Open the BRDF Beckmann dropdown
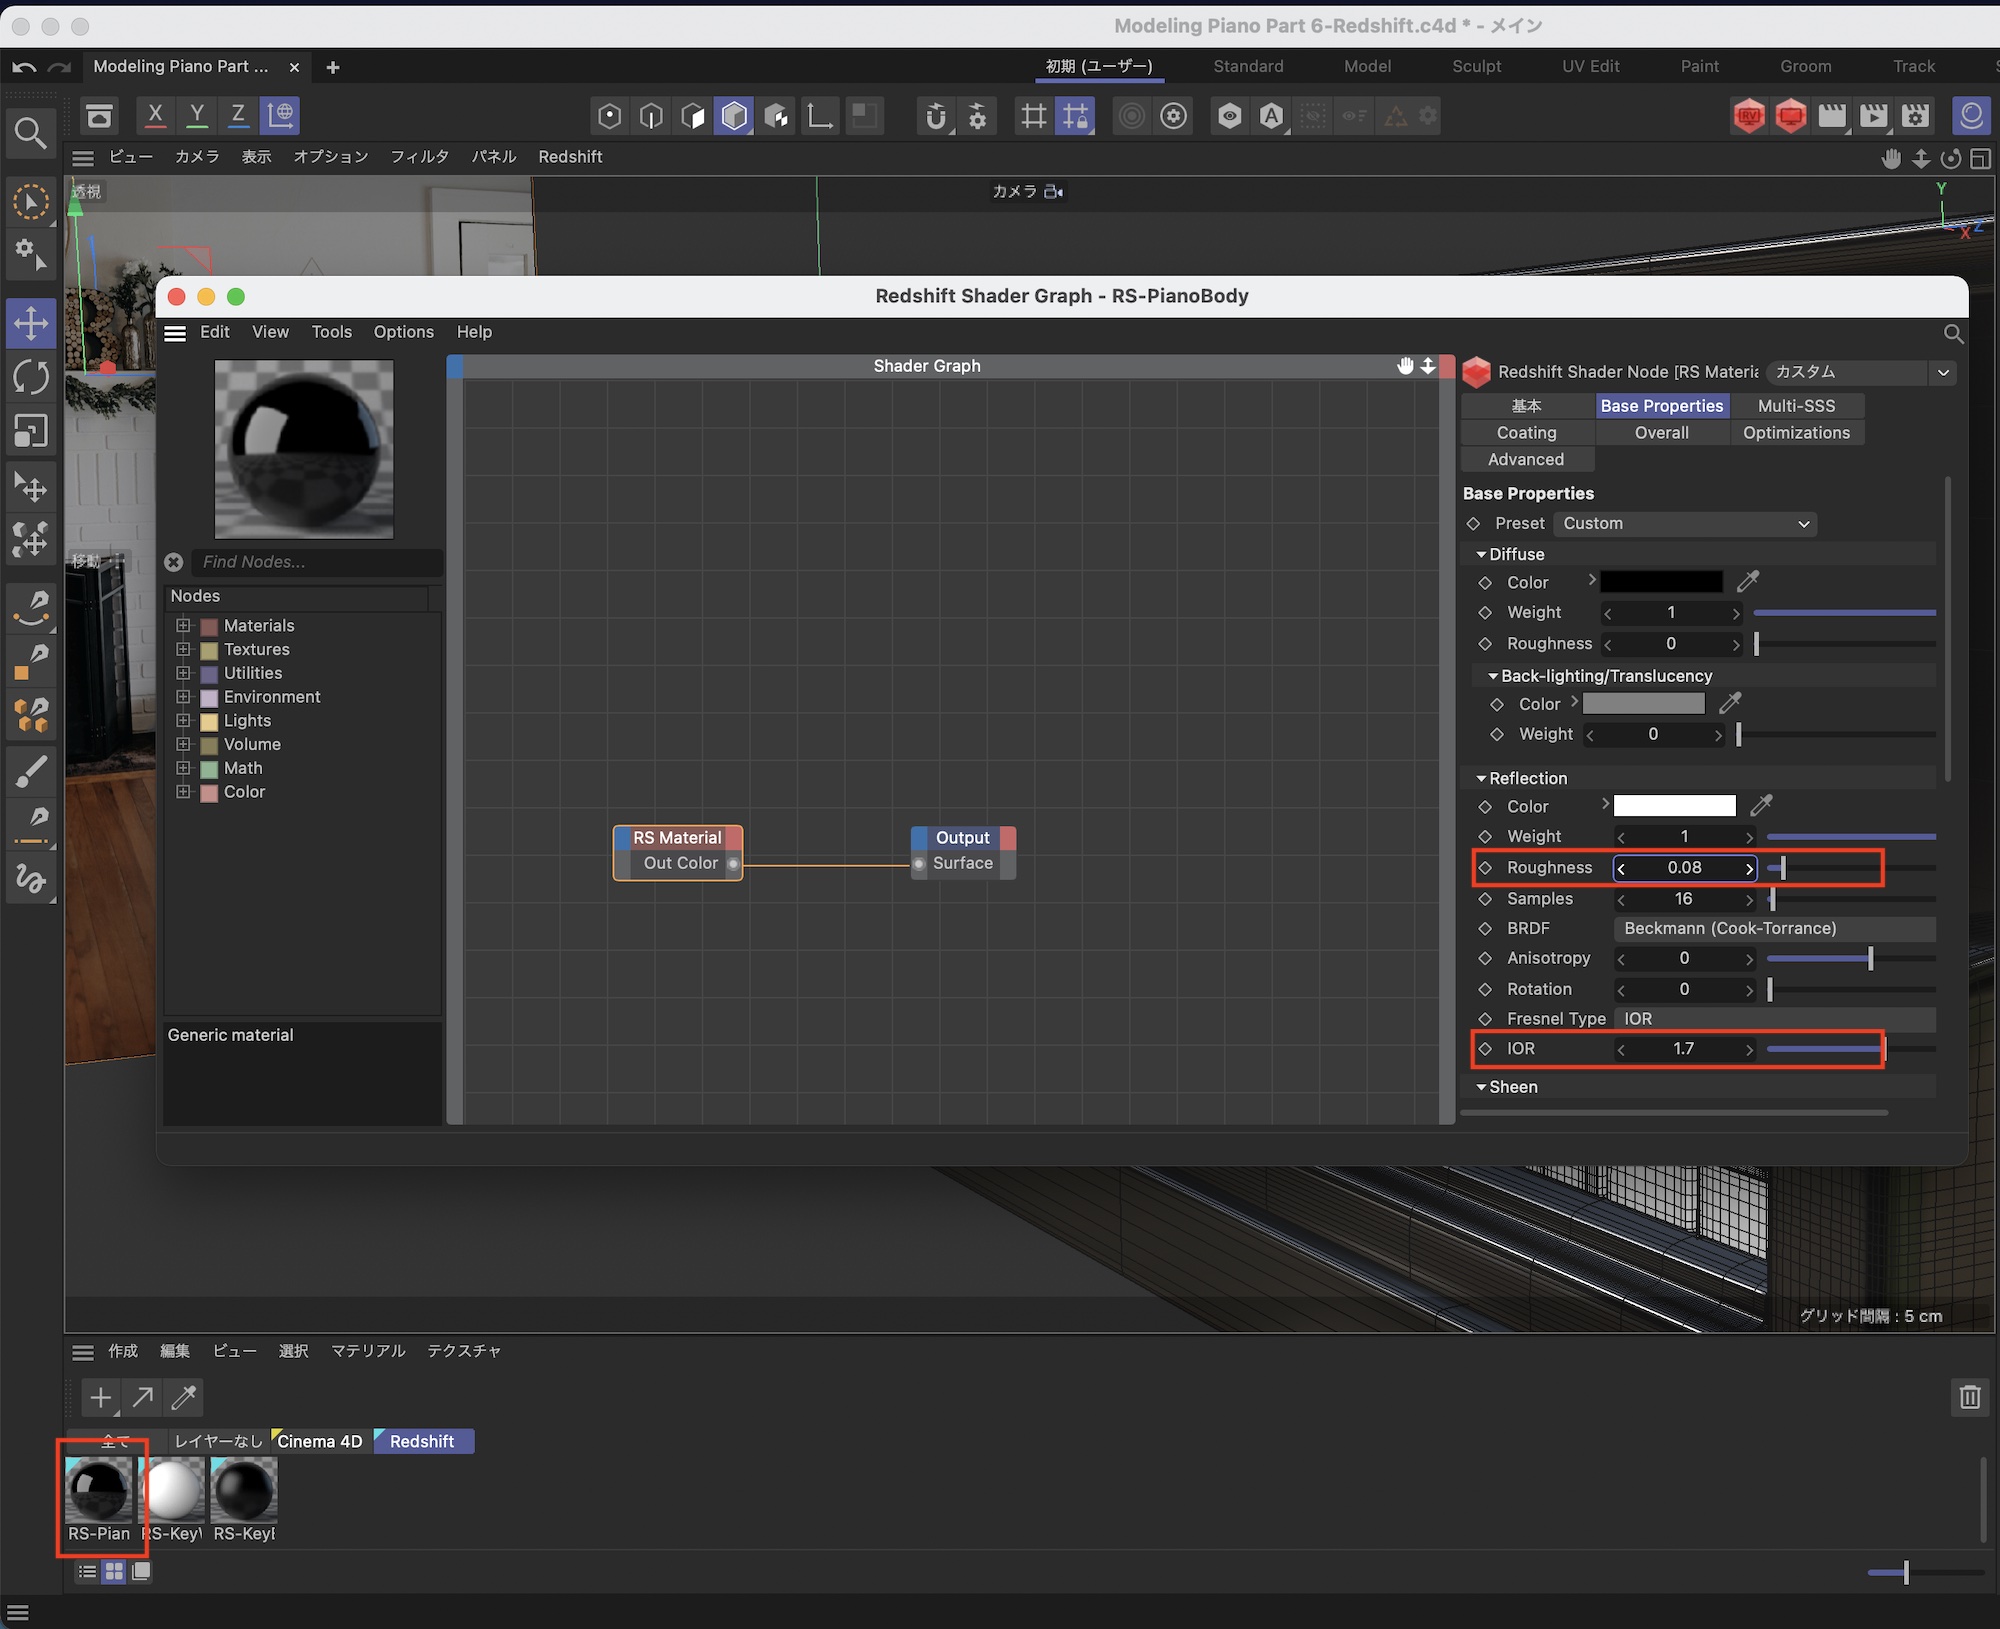The image size is (2000, 1629). coord(1773,928)
